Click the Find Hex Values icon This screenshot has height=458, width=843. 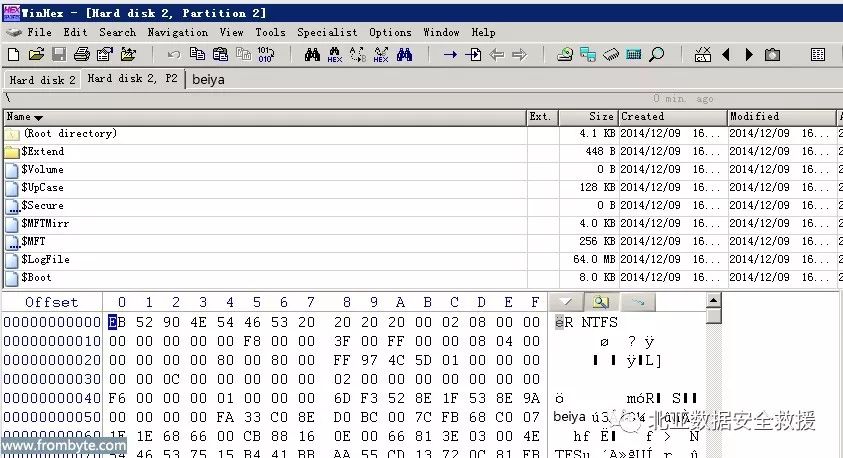[x=335, y=54]
